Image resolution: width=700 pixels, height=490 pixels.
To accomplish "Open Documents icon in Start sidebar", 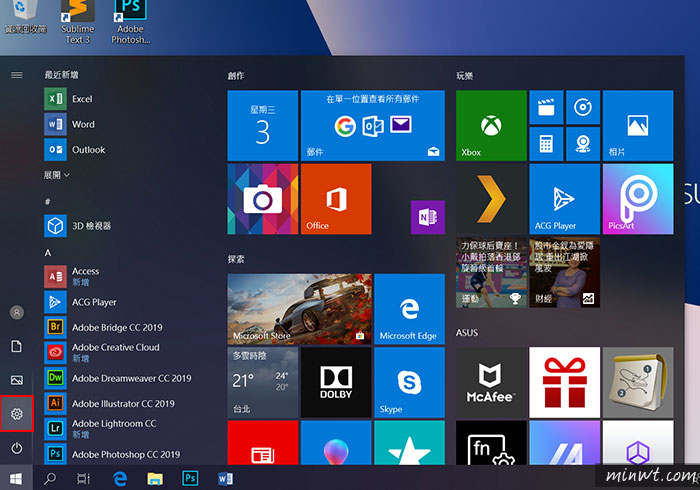I will (17, 346).
